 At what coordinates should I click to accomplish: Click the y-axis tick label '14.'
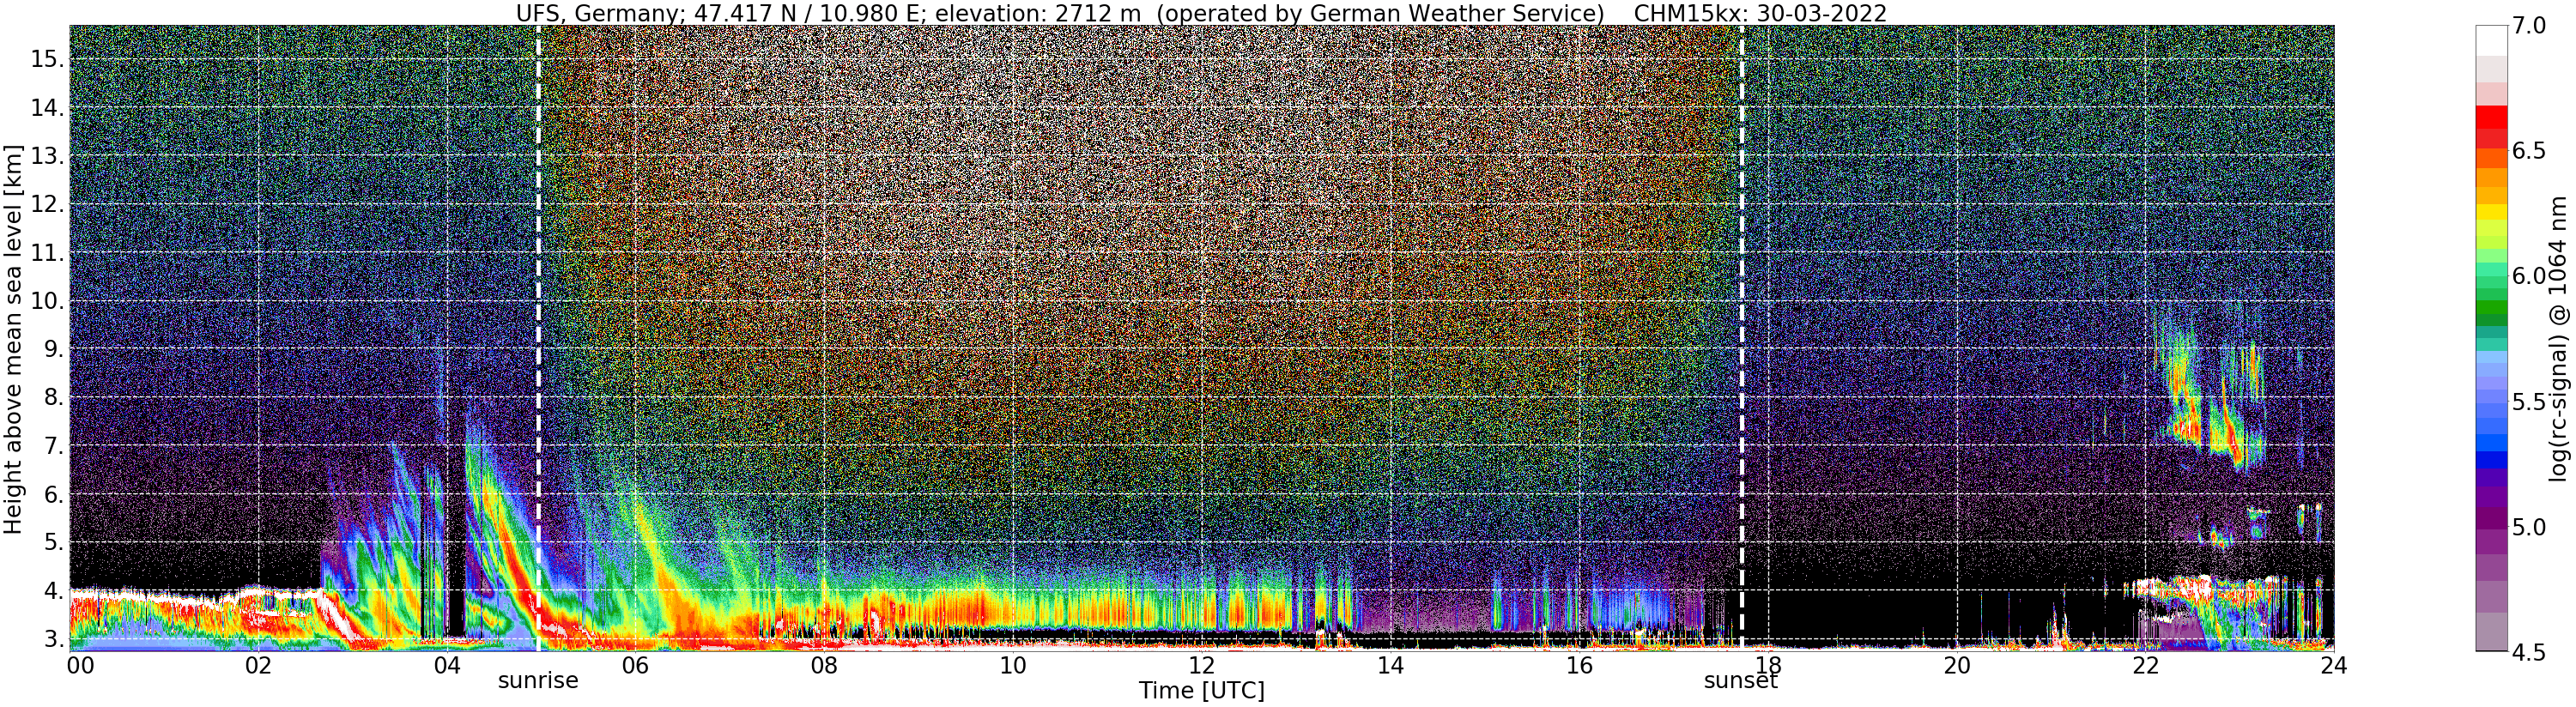47,108
